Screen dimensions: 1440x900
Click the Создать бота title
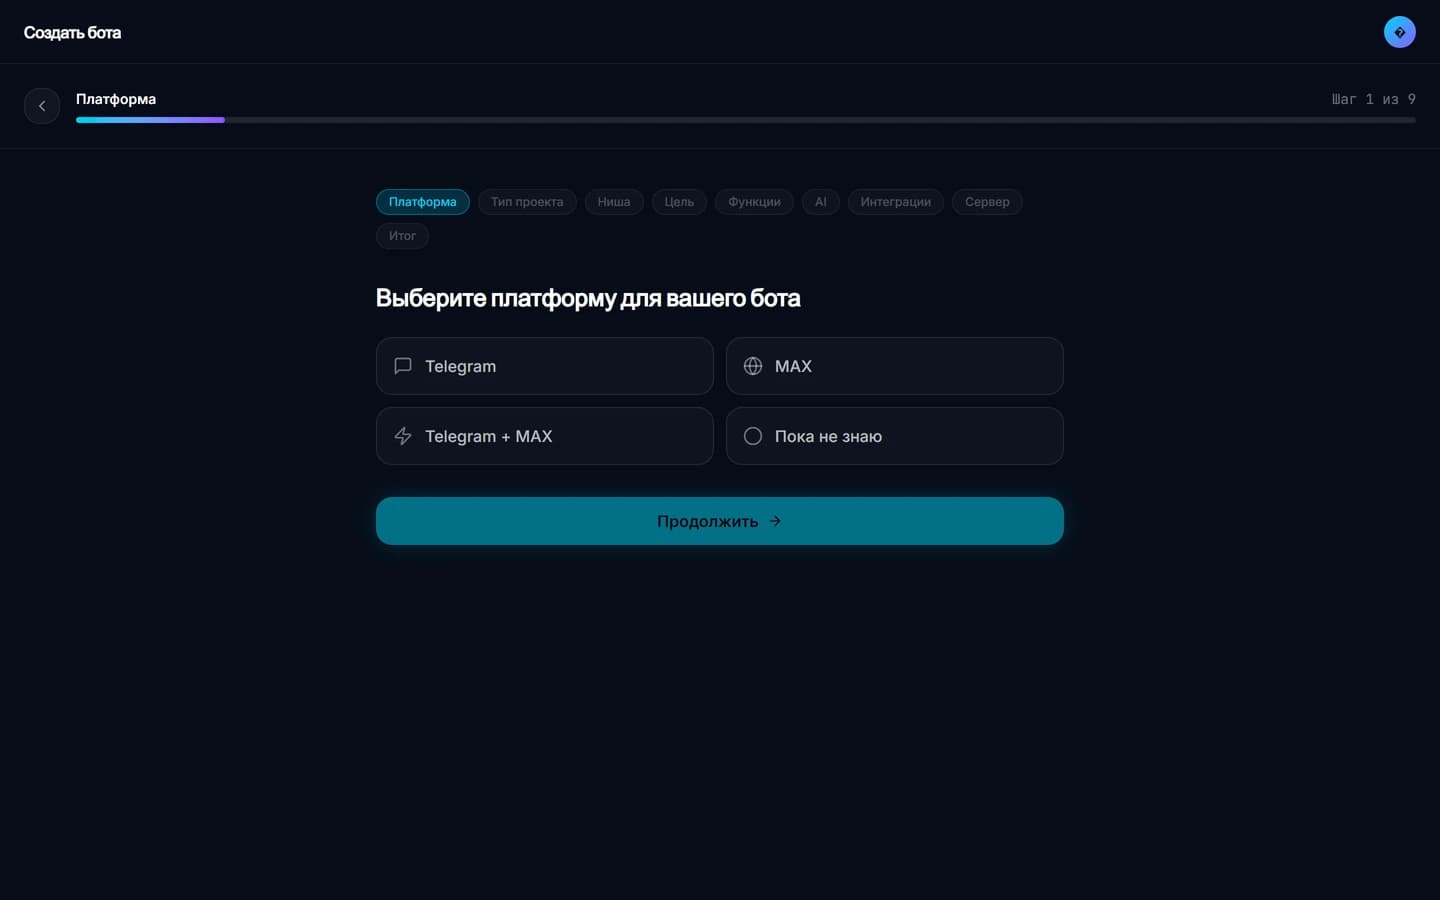[72, 33]
